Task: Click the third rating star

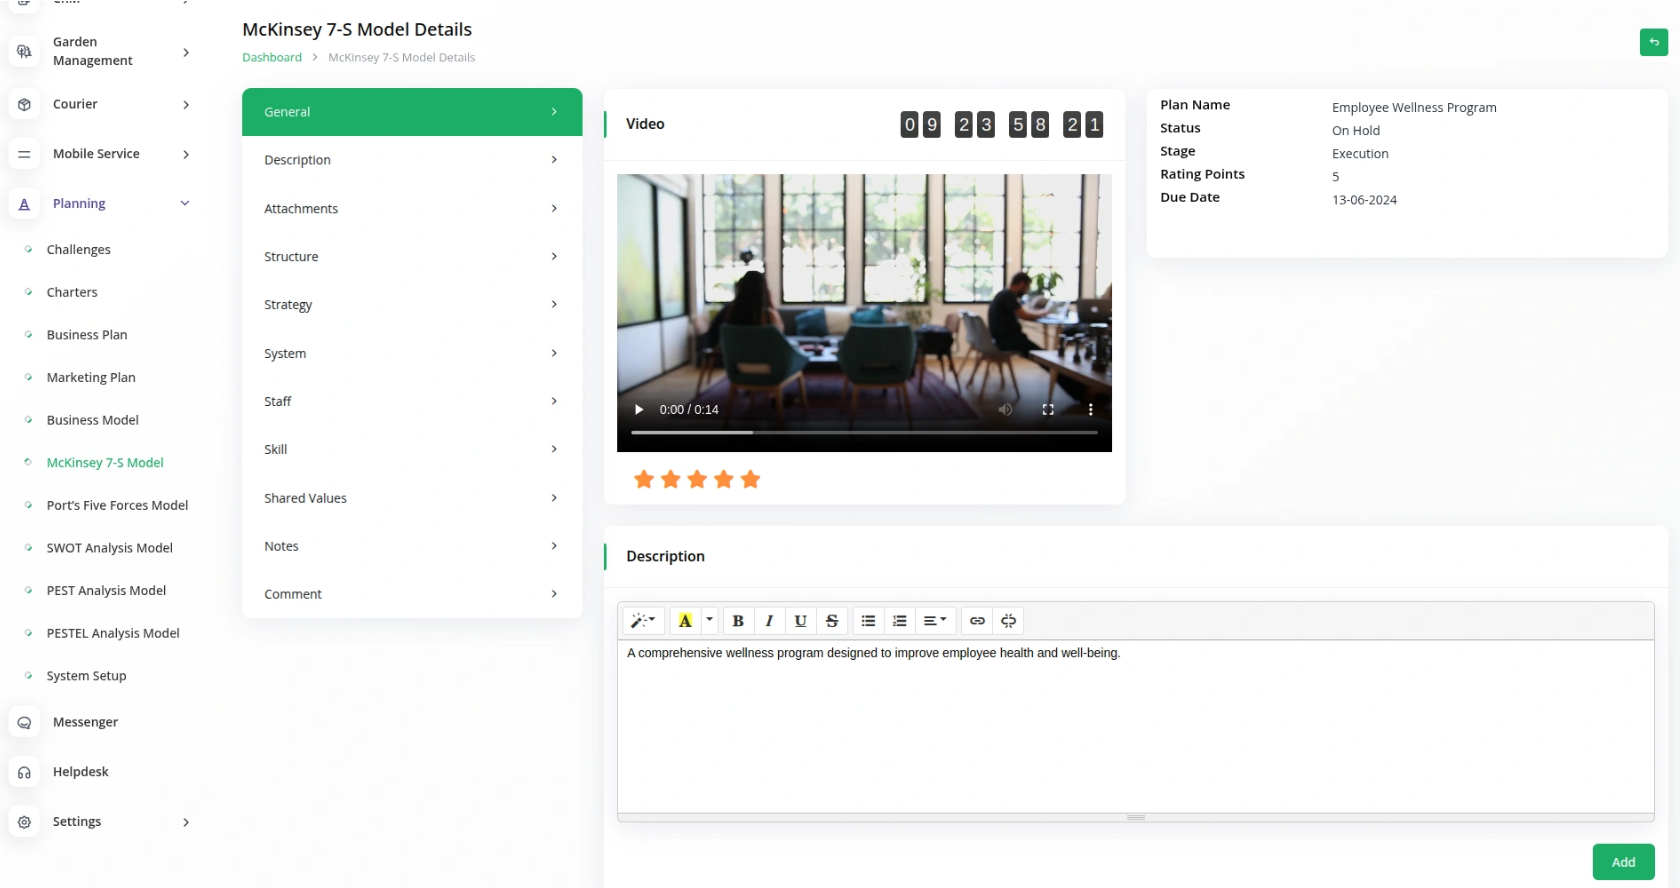Action: 697,480
